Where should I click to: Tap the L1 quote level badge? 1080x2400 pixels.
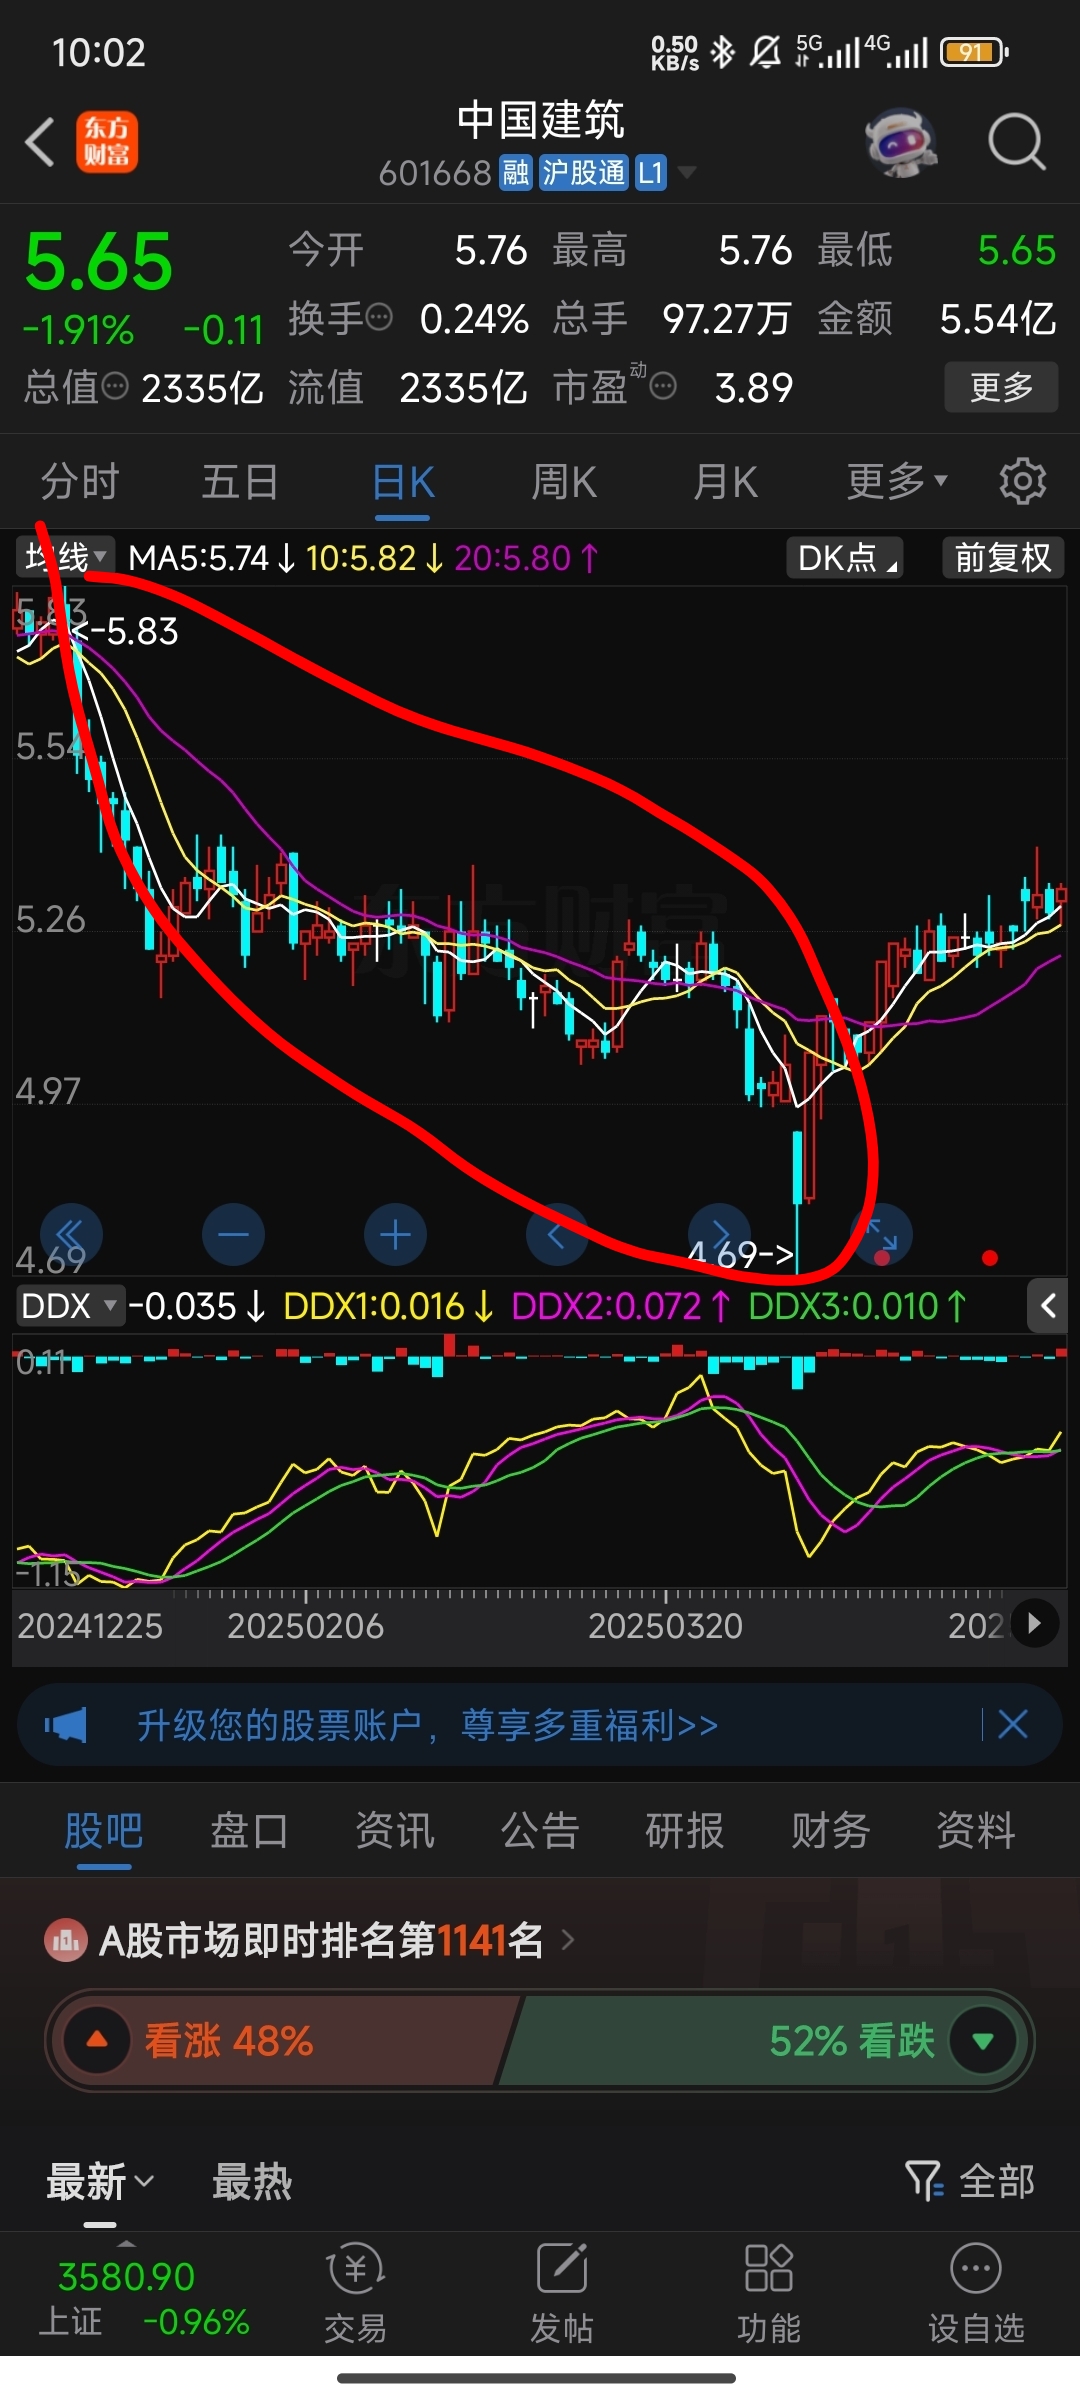651,173
